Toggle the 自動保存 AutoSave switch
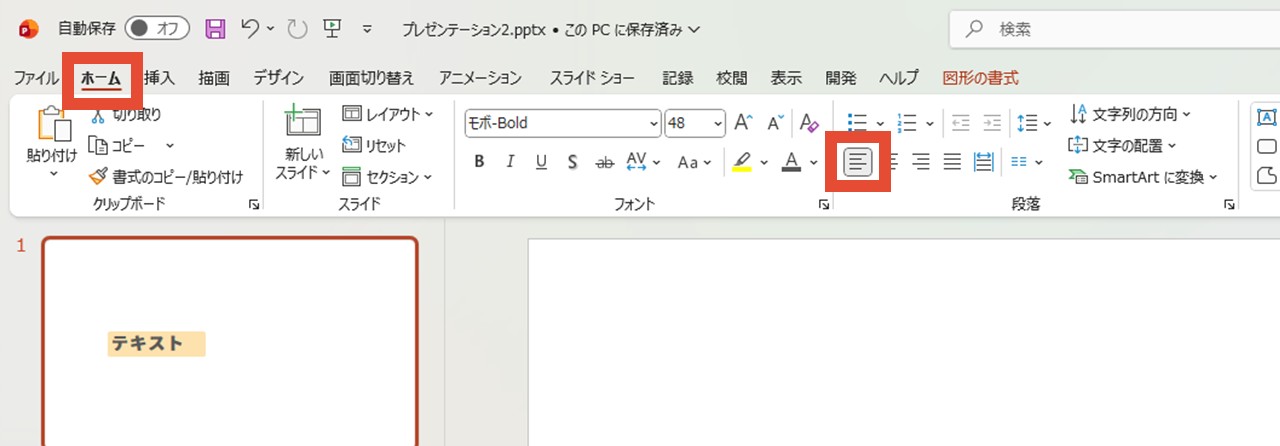Viewport: 1280px width, 446px height. pyautogui.click(x=158, y=29)
